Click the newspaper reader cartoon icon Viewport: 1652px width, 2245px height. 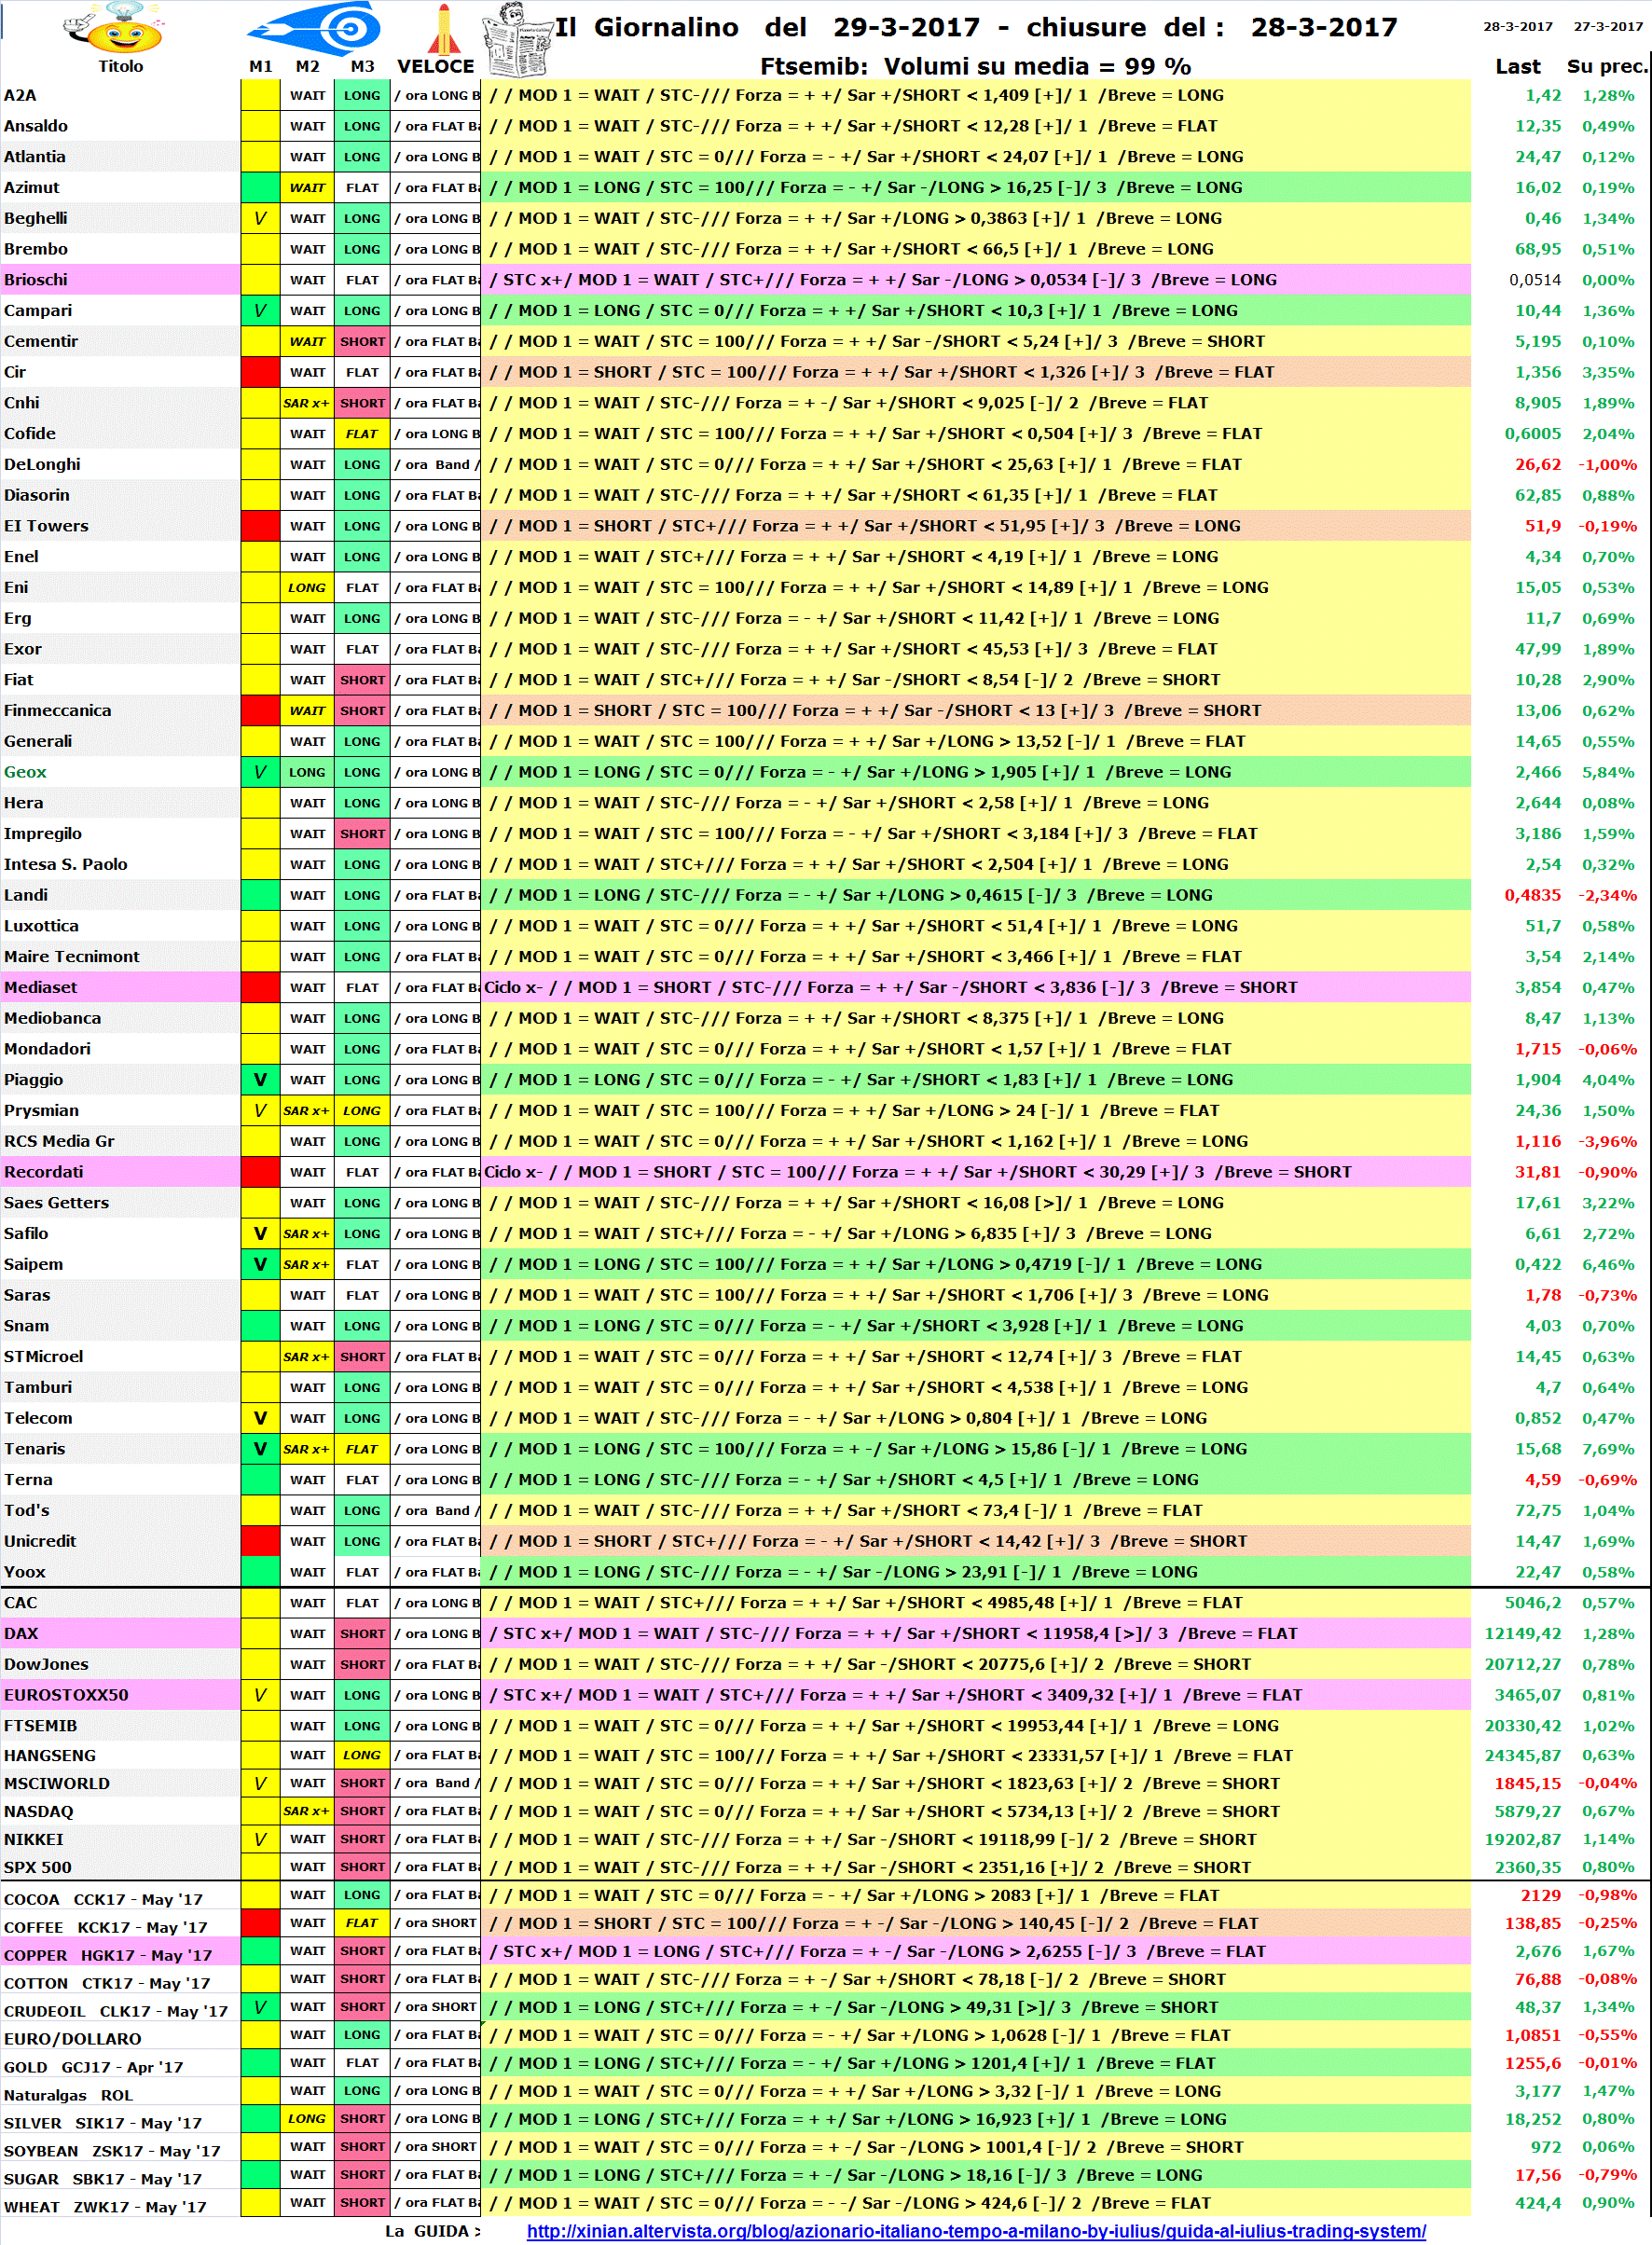[x=517, y=40]
